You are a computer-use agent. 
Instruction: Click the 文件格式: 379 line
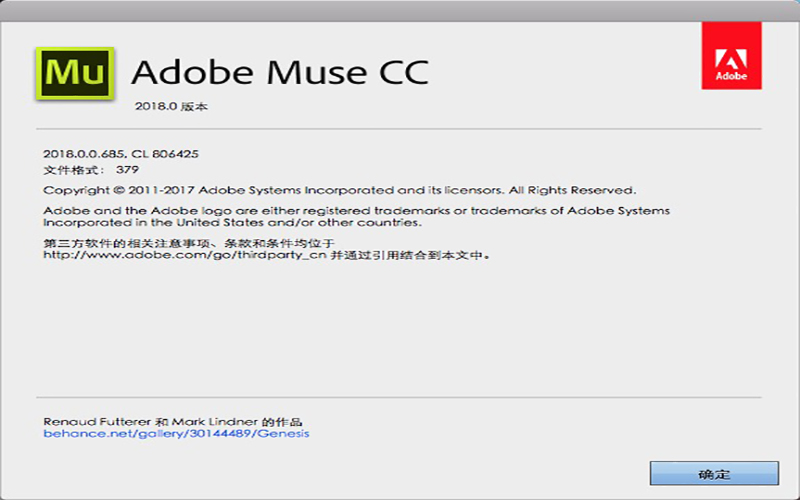coord(91,170)
